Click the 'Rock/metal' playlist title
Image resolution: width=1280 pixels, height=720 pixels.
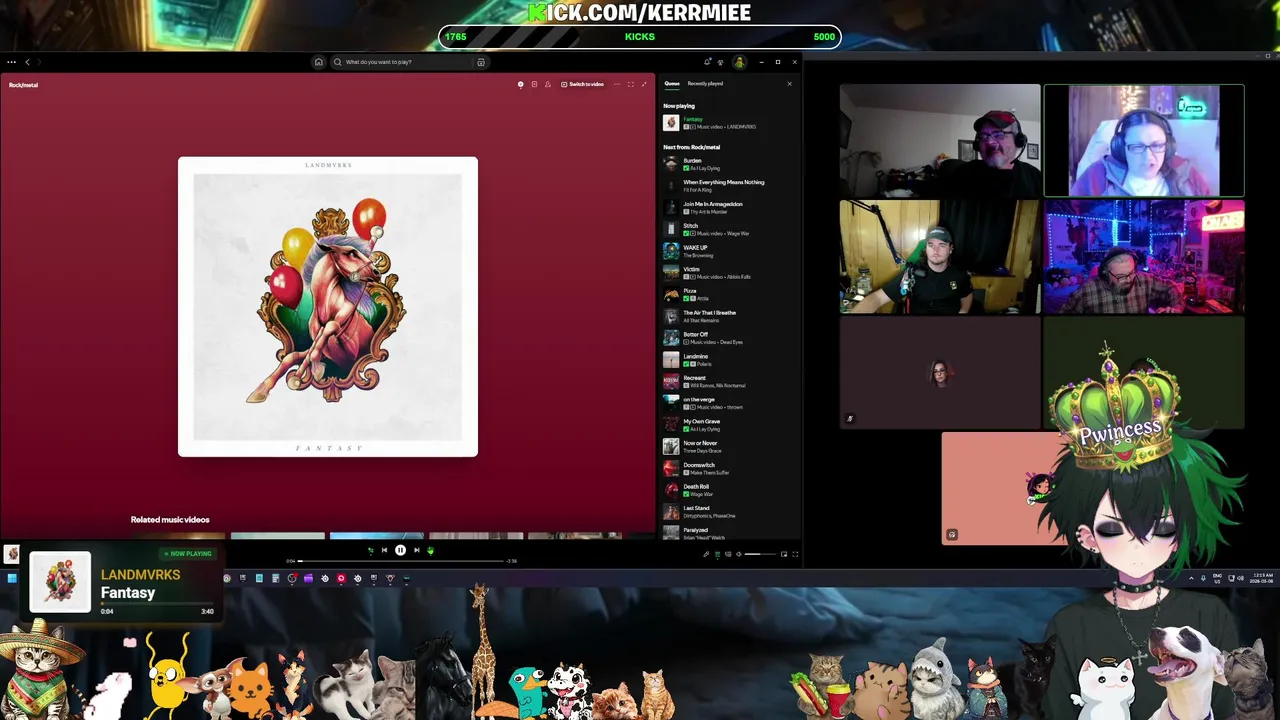click(23, 85)
